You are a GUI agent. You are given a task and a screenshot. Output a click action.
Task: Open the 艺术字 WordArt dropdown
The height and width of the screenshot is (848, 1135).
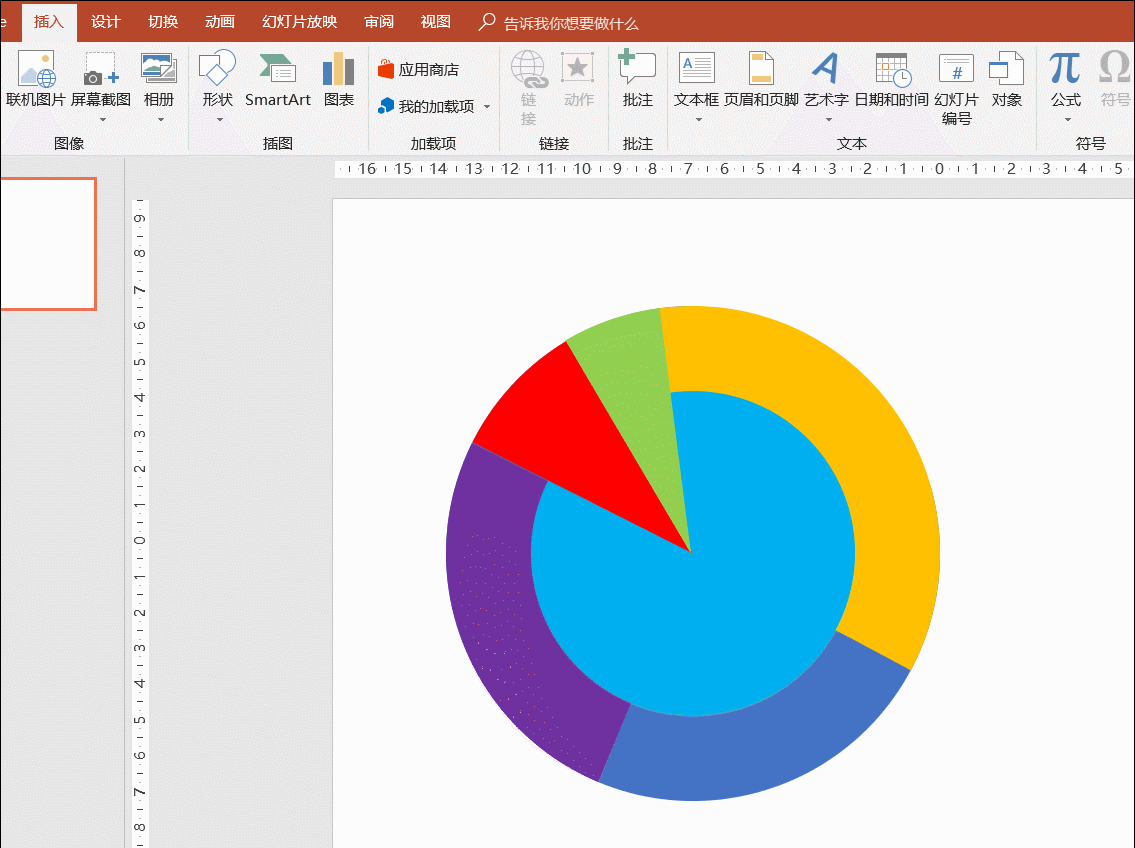pyautogui.click(x=827, y=120)
